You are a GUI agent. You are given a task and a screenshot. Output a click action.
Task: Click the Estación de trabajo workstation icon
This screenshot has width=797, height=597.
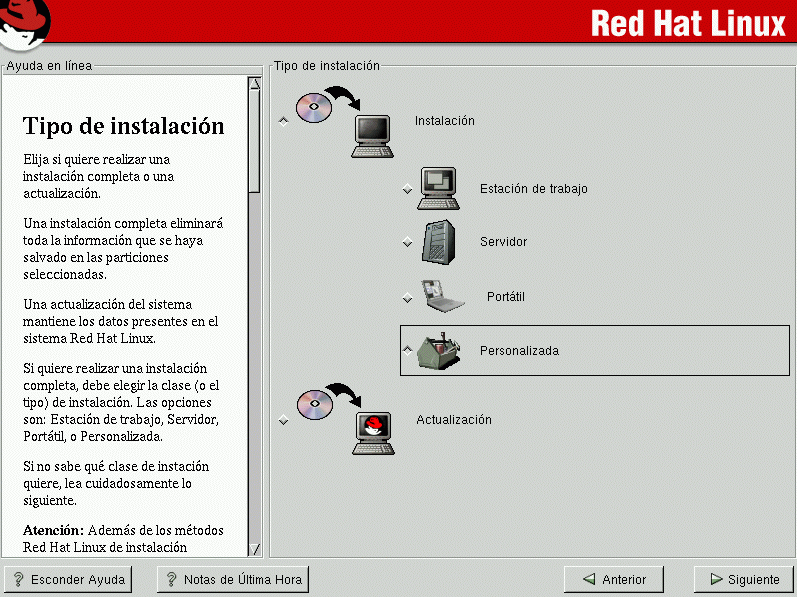click(437, 188)
